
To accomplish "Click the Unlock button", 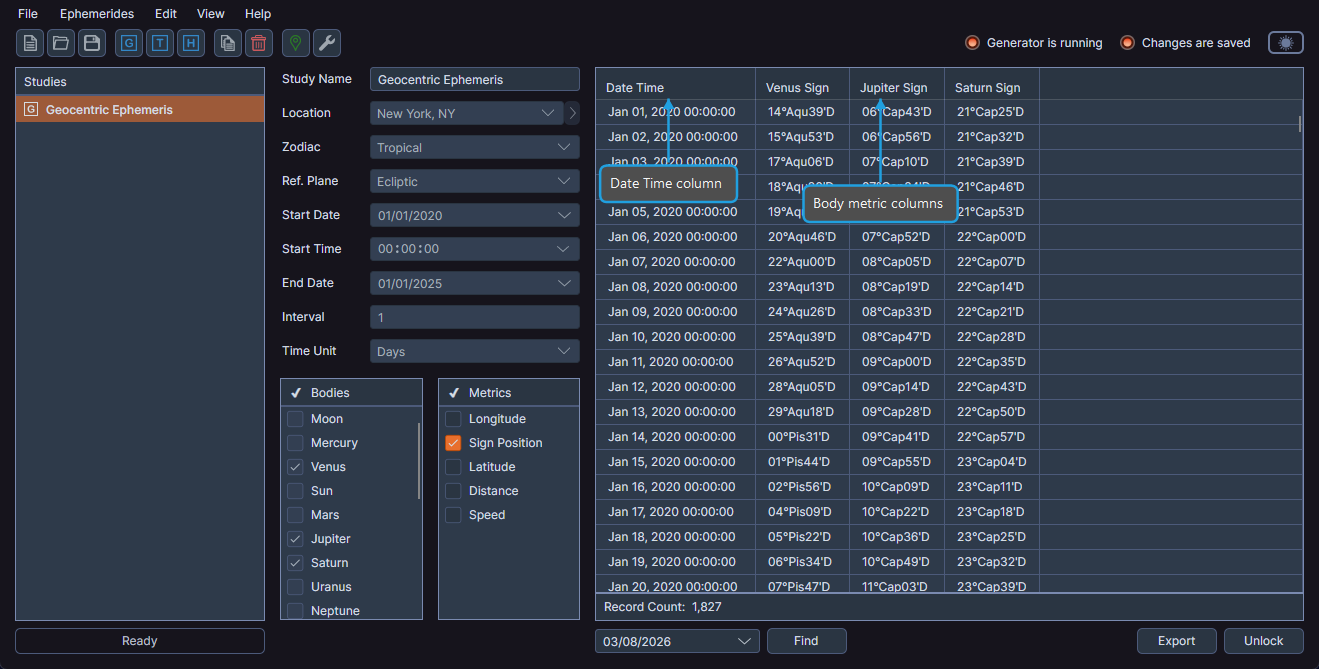I will [x=1262, y=641].
